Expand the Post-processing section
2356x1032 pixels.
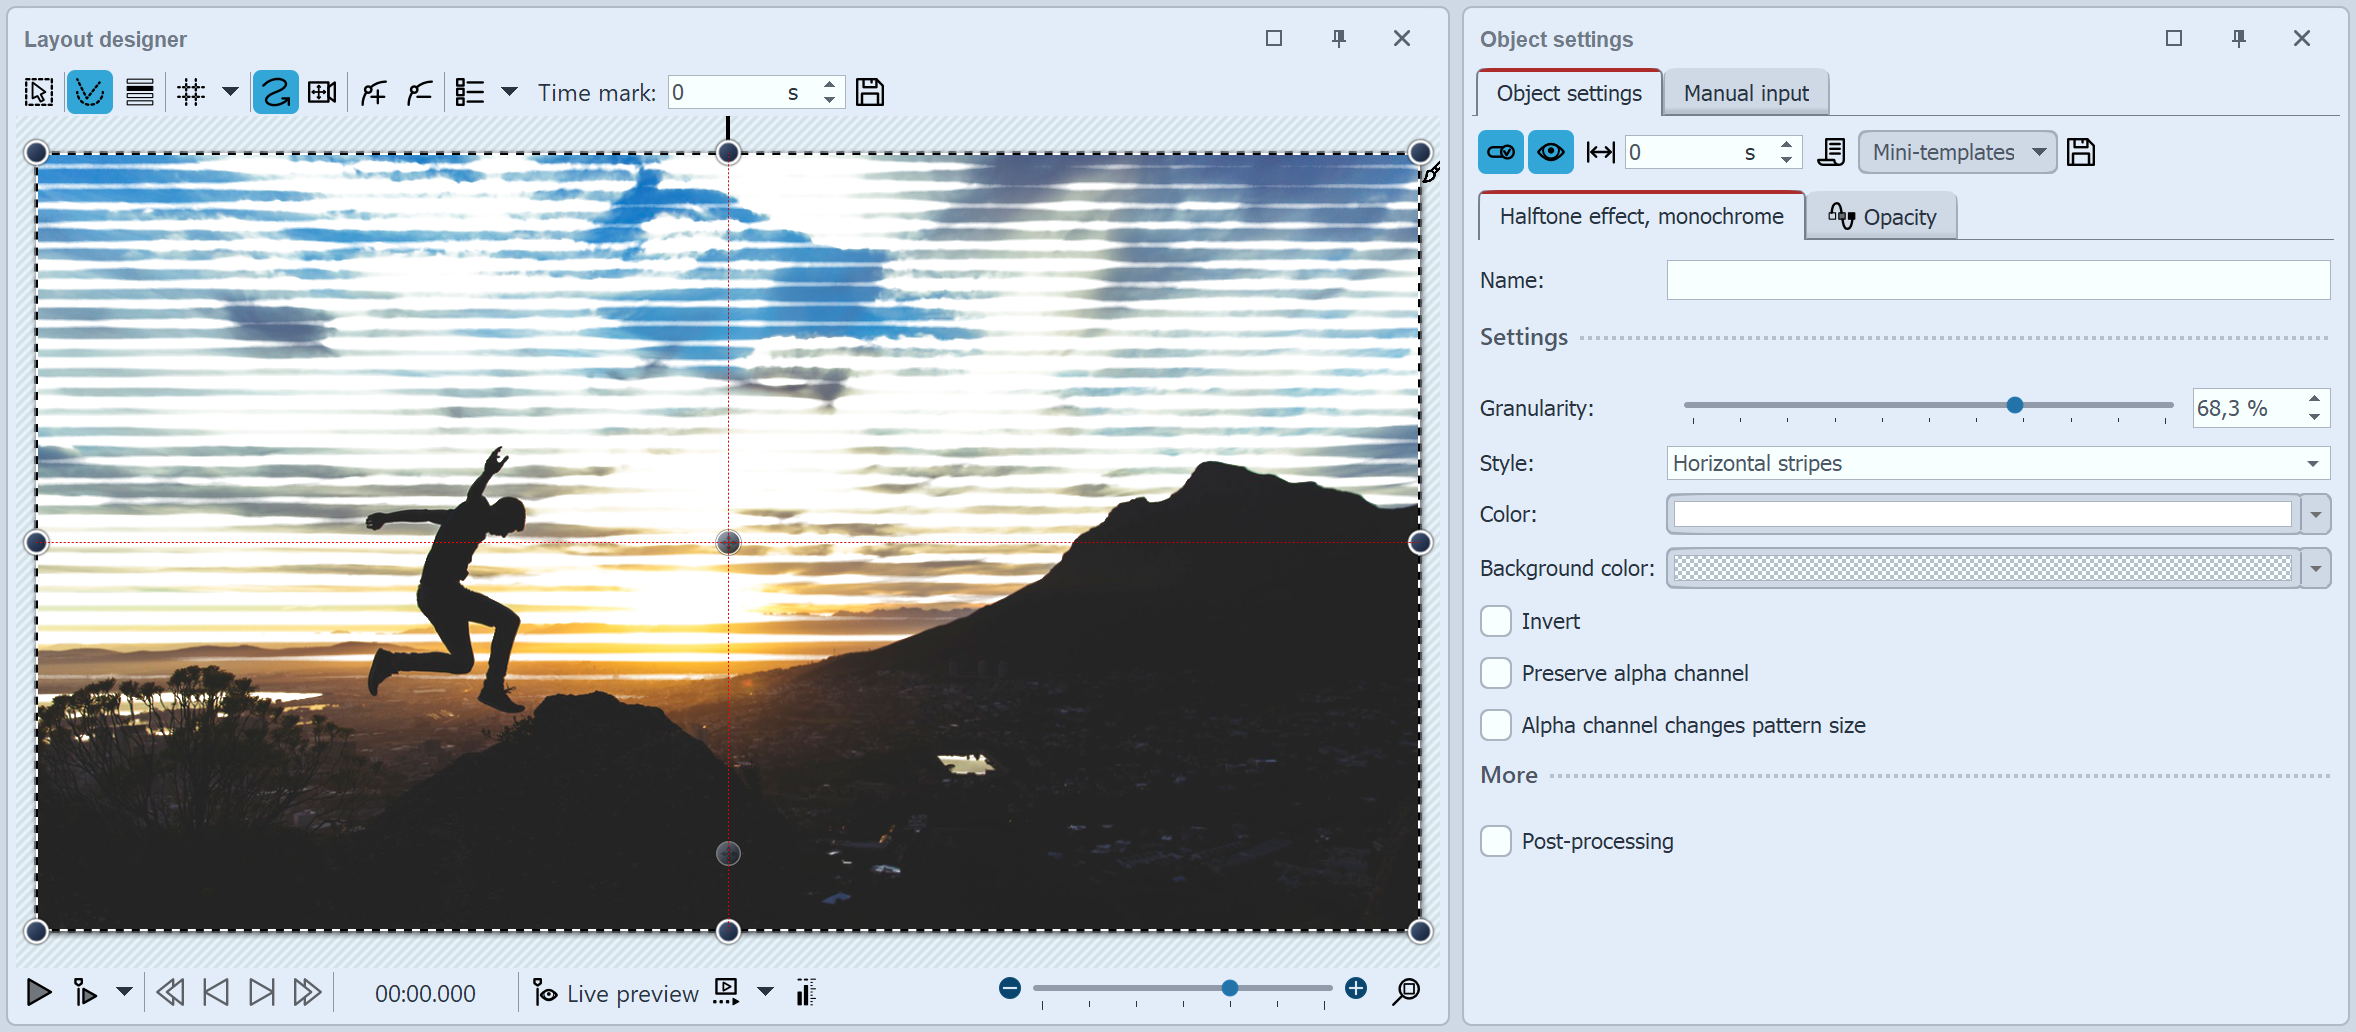[1495, 841]
